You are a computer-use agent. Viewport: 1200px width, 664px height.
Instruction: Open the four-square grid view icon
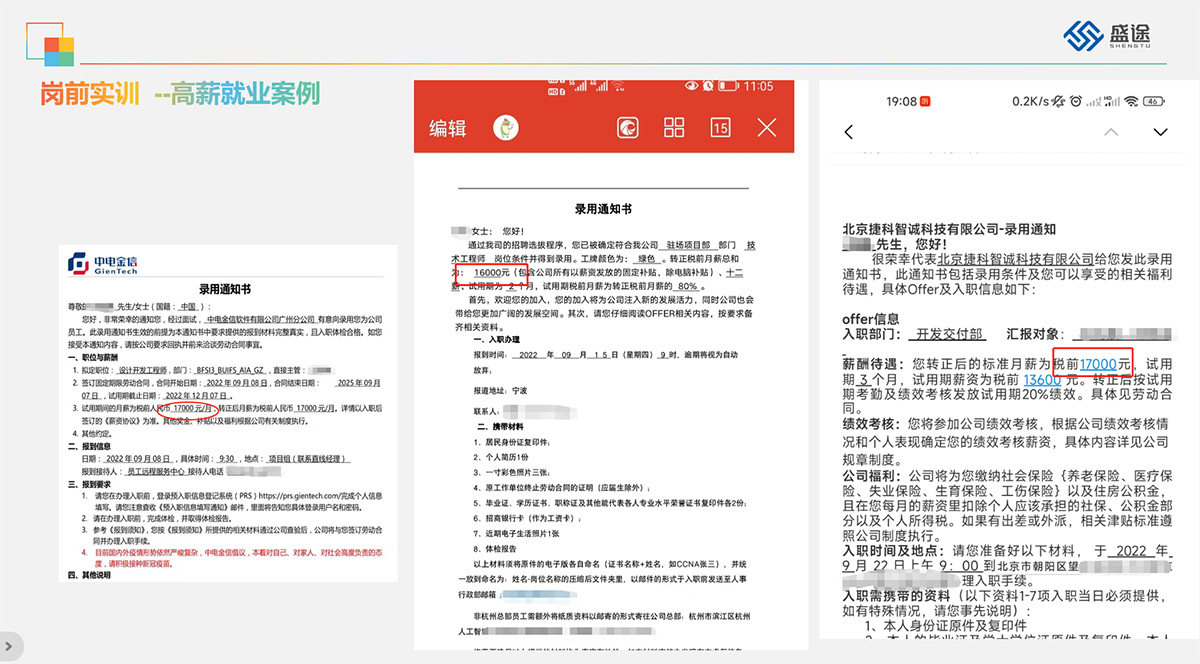point(674,127)
